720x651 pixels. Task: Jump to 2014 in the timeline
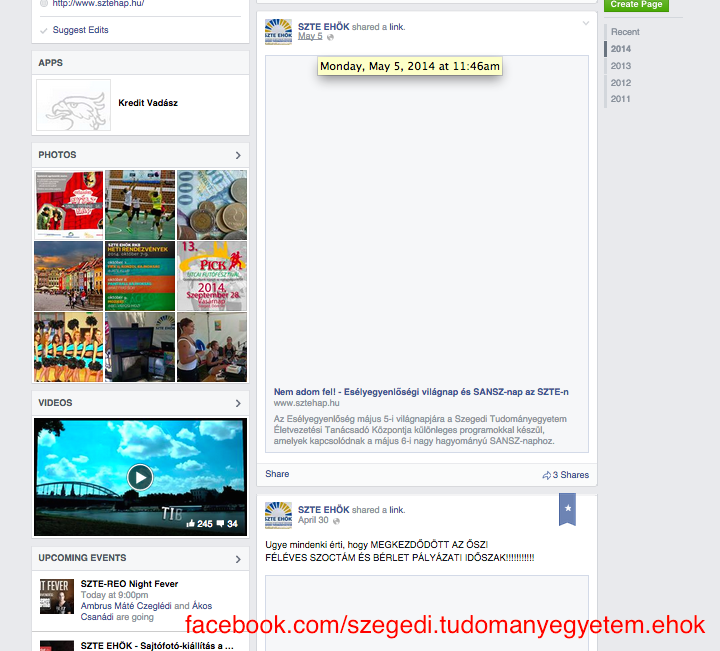(620, 49)
